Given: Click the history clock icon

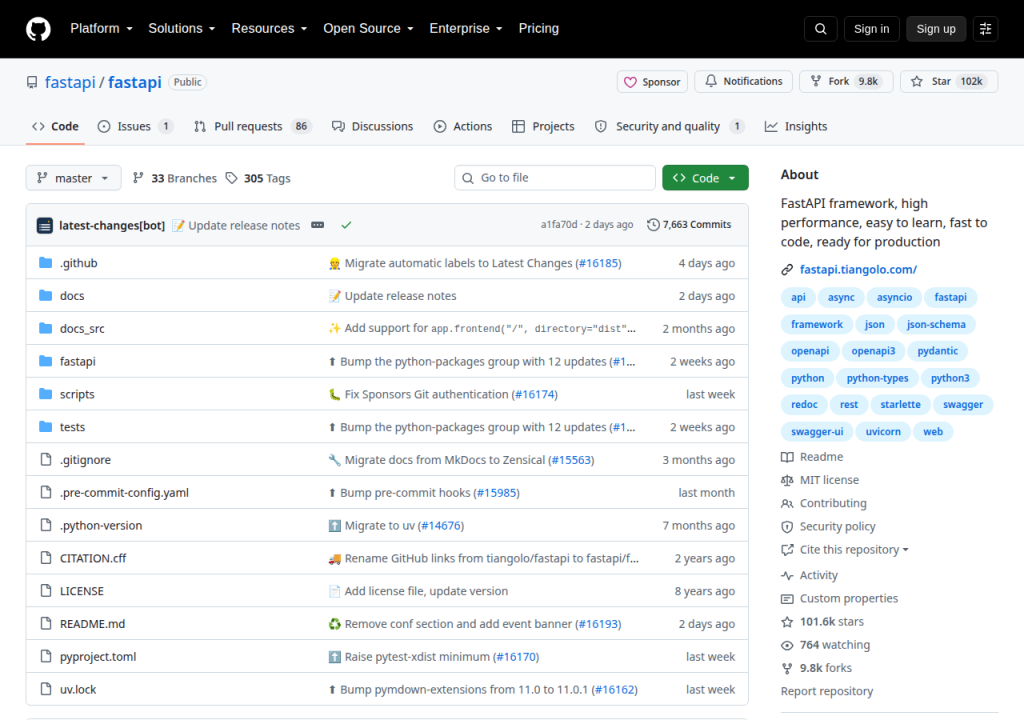Looking at the screenshot, I should (x=653, y=225).
